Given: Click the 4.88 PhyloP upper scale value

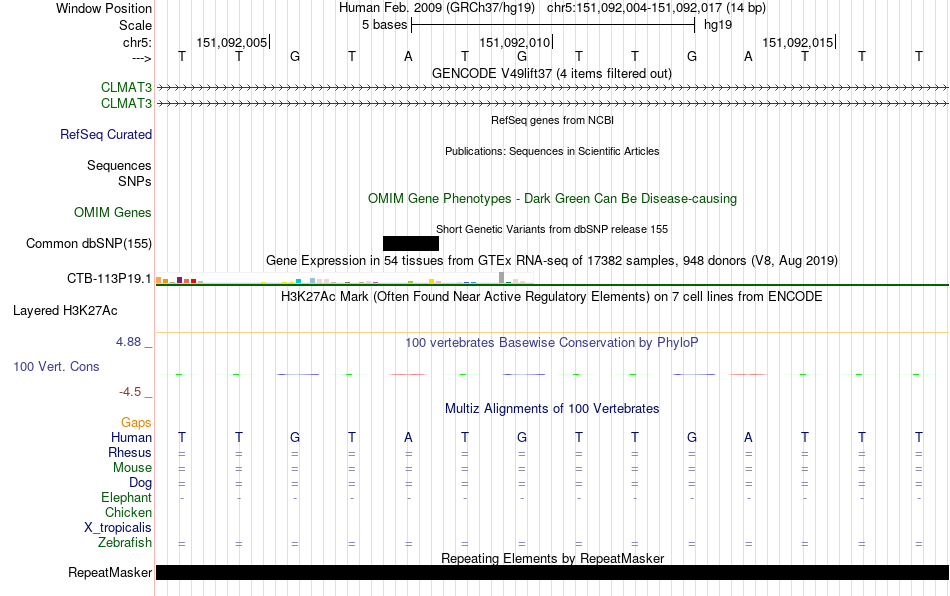Looking at the screenshot, I should pos(128,342).
